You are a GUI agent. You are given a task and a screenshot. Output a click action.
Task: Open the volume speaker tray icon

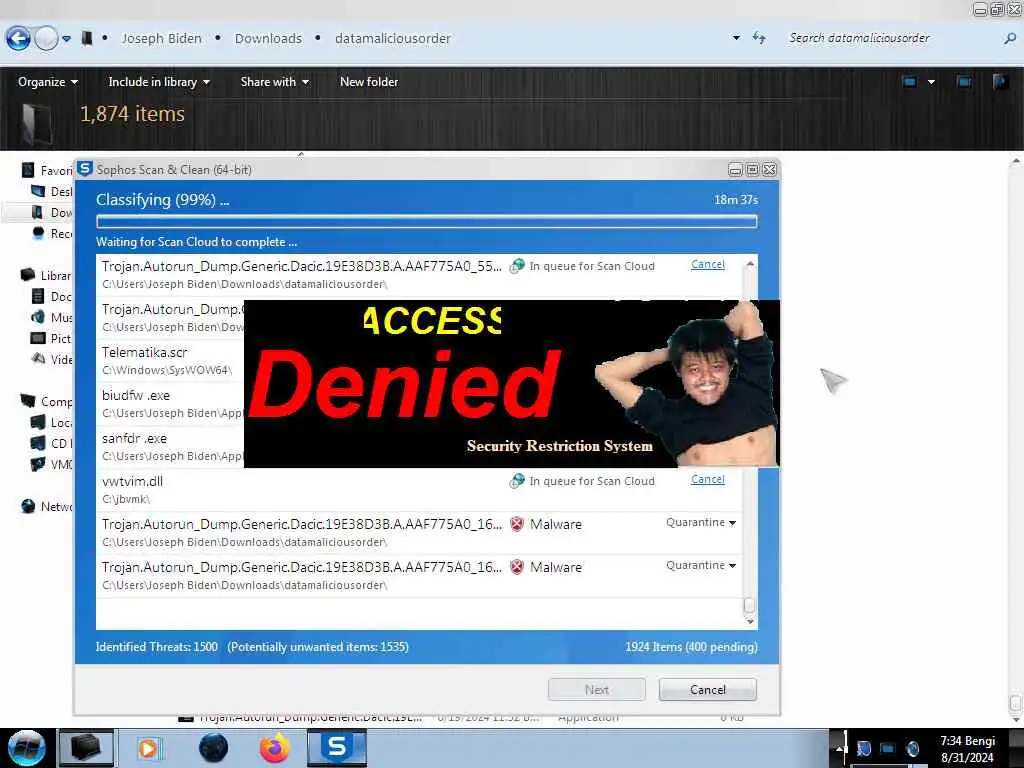tap(913, 748)
